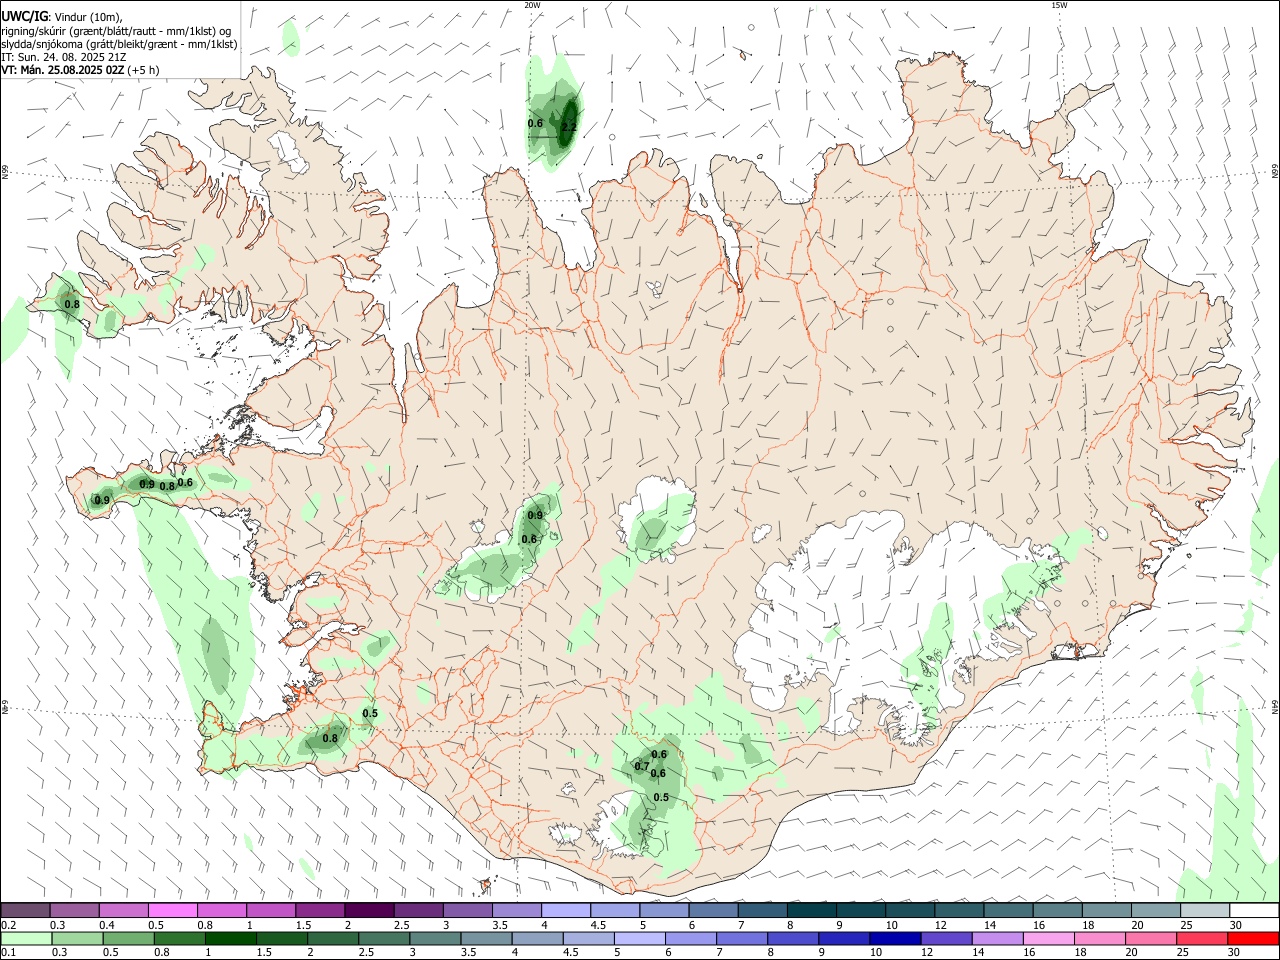Click the '0.6' value beside the 2.2 label

(535, 123)
